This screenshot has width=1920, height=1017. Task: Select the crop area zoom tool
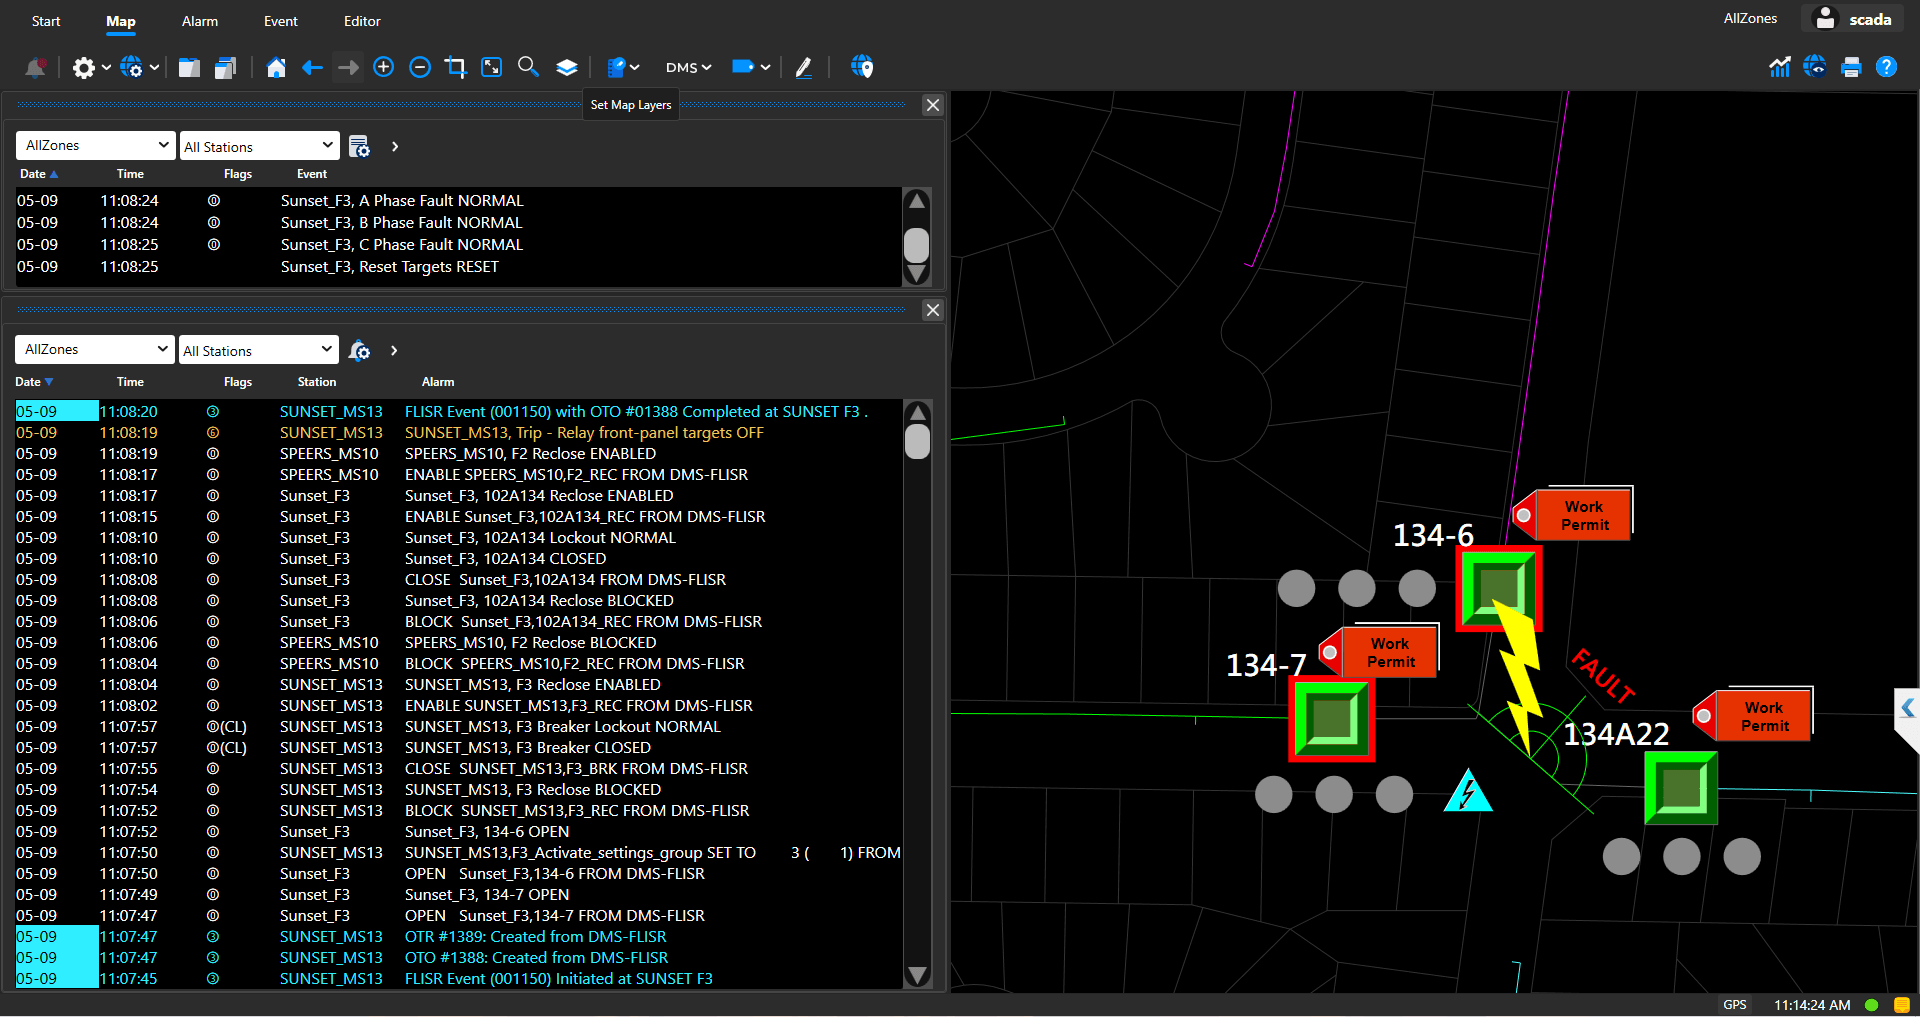click(x=456, y=67)
